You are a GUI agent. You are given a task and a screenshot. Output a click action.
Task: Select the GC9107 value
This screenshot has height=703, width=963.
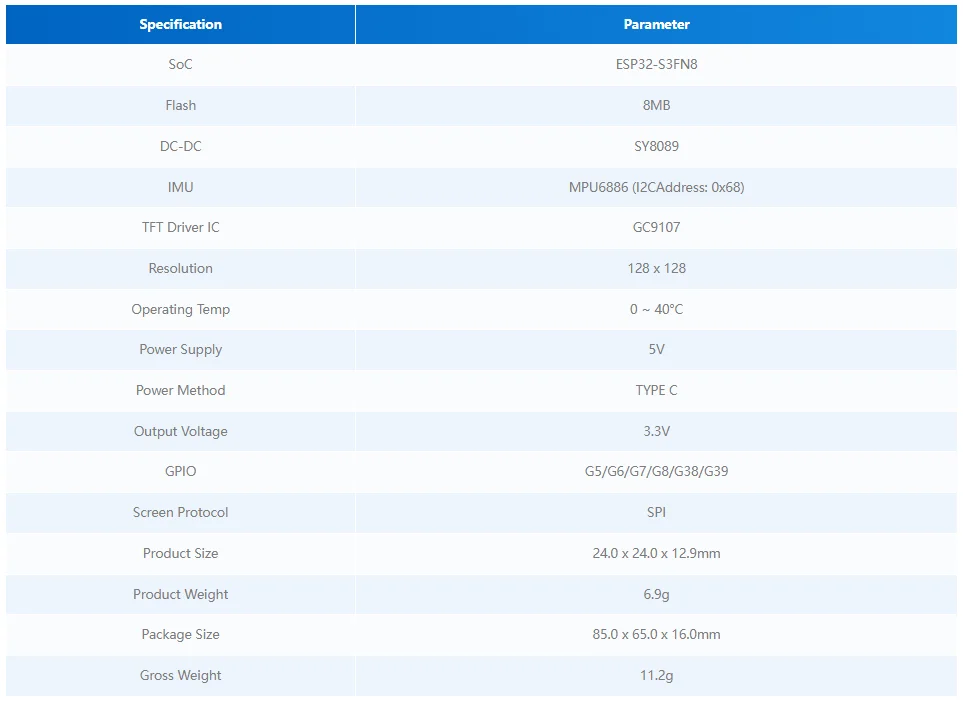657,227
